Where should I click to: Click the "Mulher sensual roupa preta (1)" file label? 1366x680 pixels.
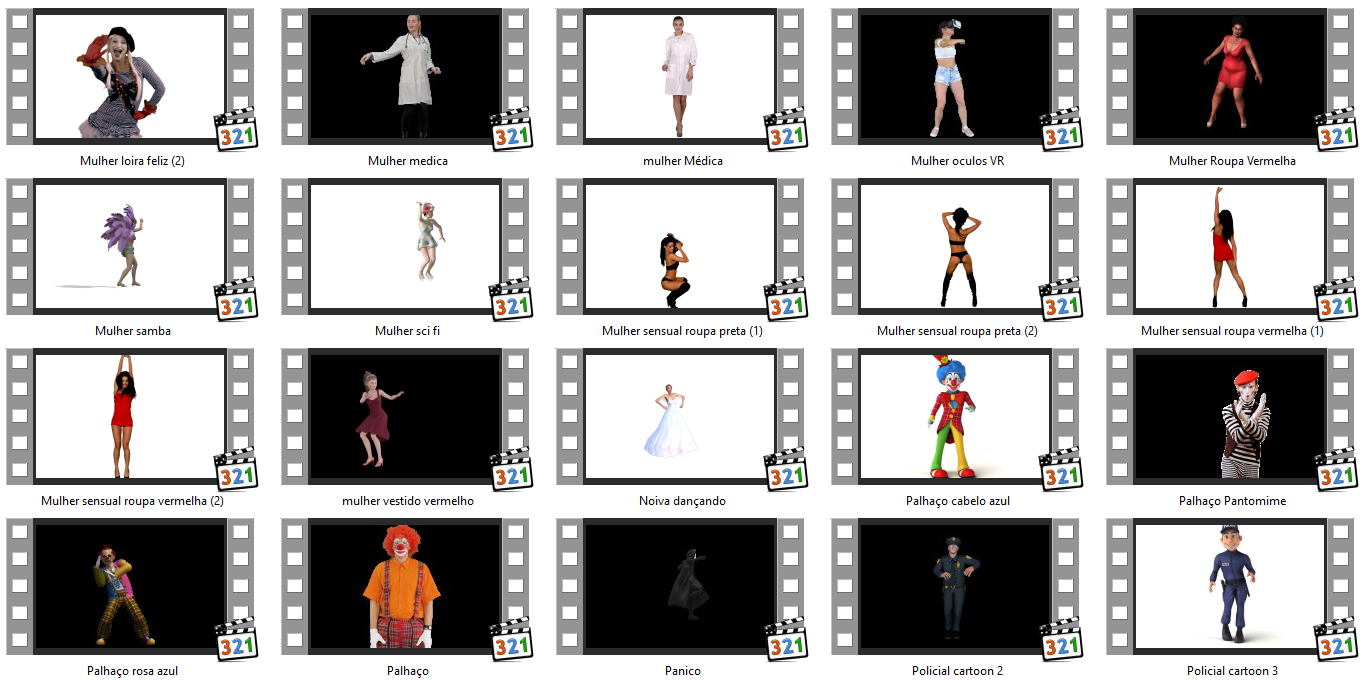[682, 331]
